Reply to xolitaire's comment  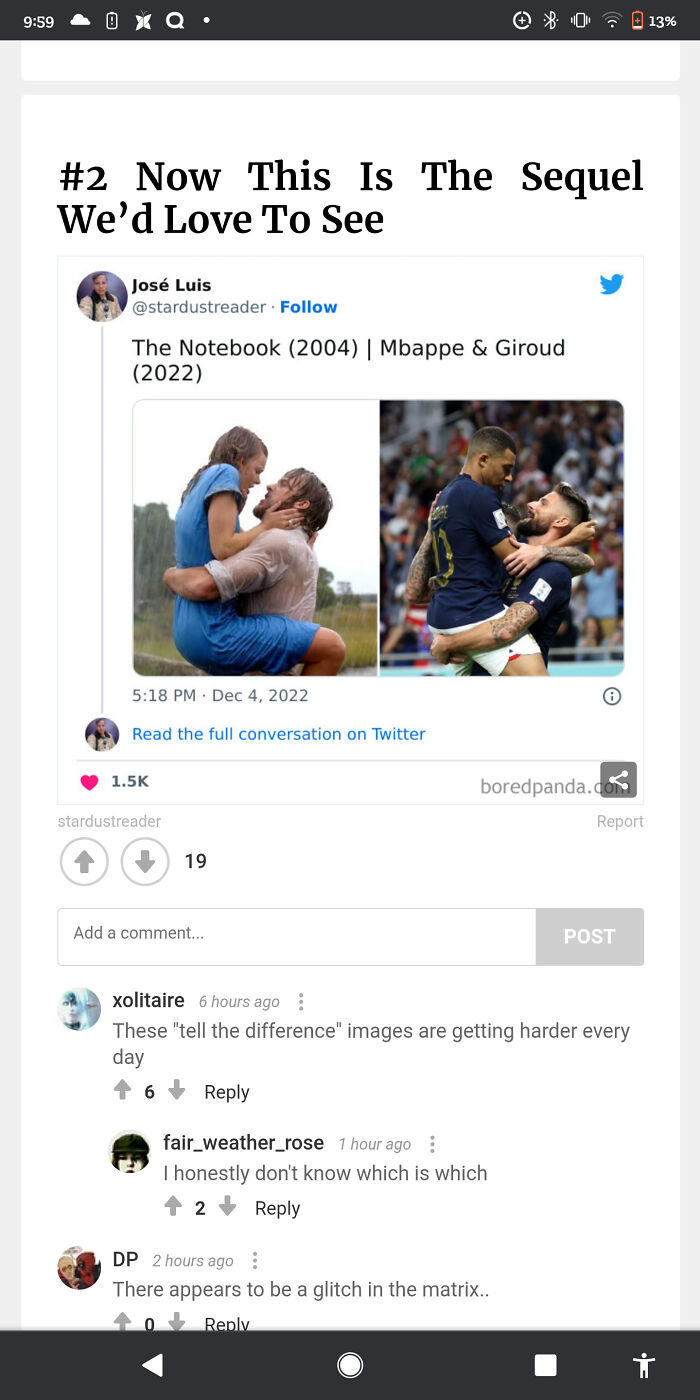227,1092
